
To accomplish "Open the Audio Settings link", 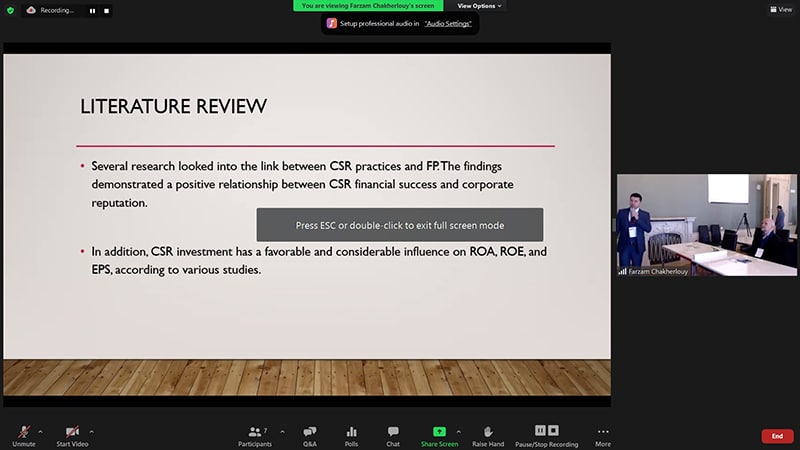I will tap(447, 23).
